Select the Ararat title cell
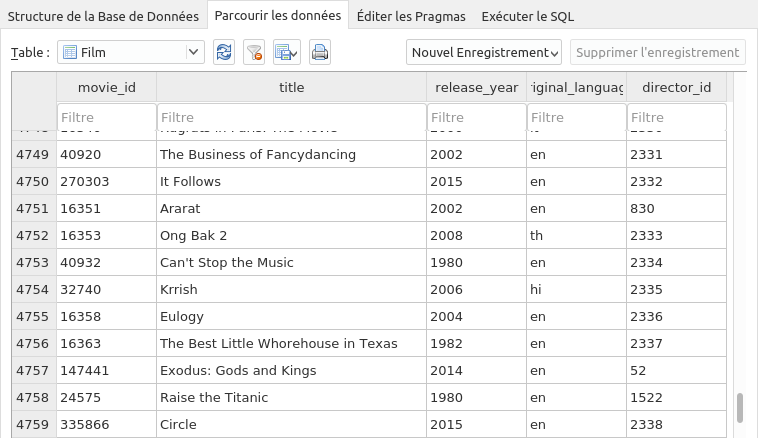Viewport: 758px width, 438px height. point(292,209)
